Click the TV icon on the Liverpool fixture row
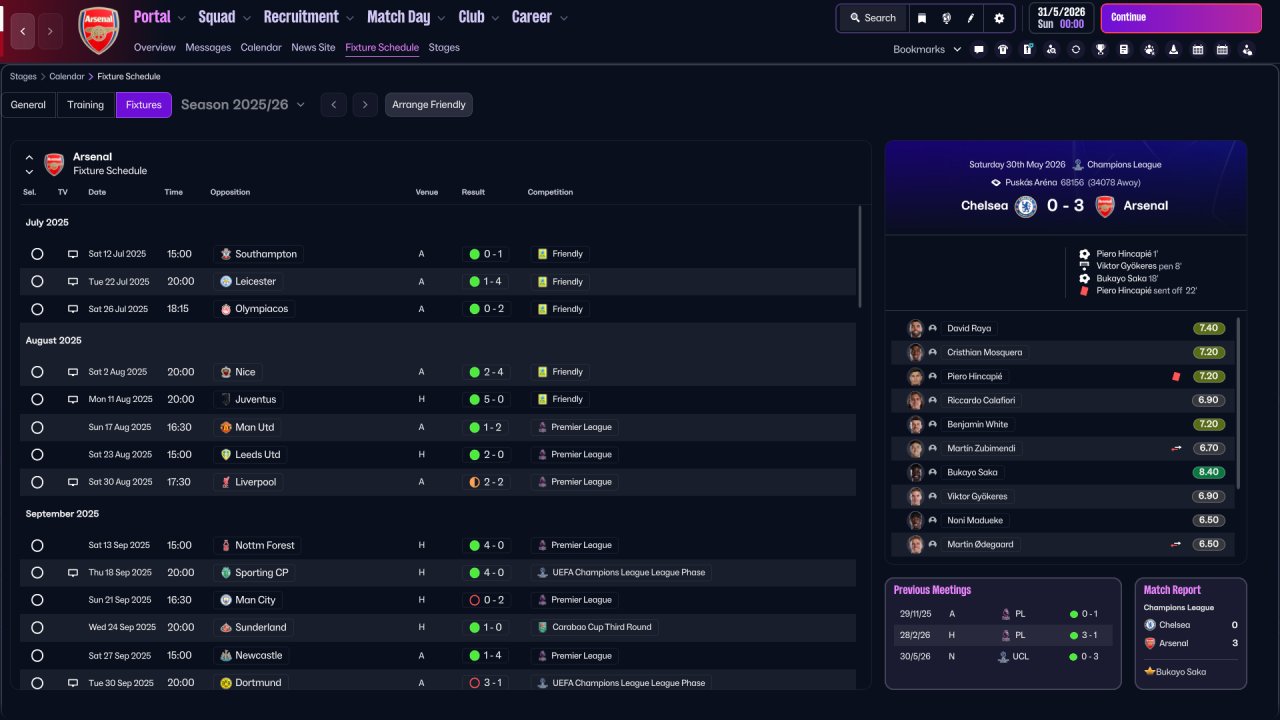Image resolution: width=1280 pixels, height=720 pixels. coord(73,482)
